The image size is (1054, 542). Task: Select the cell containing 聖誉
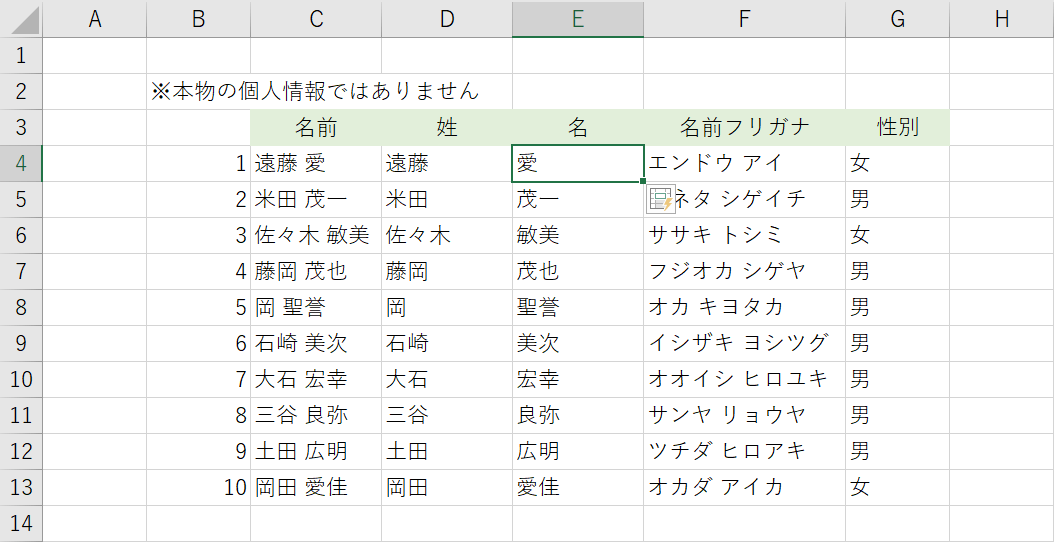click(577, 307)
